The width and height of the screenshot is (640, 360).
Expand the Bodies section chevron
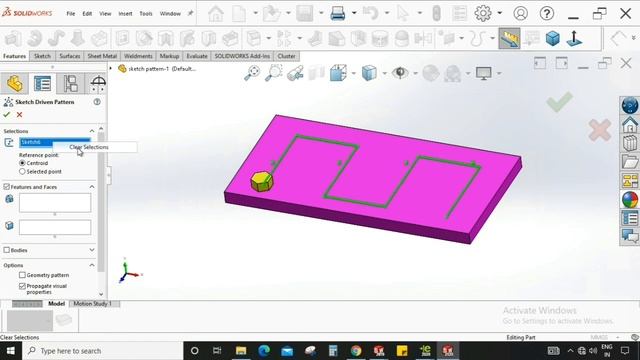92,250
